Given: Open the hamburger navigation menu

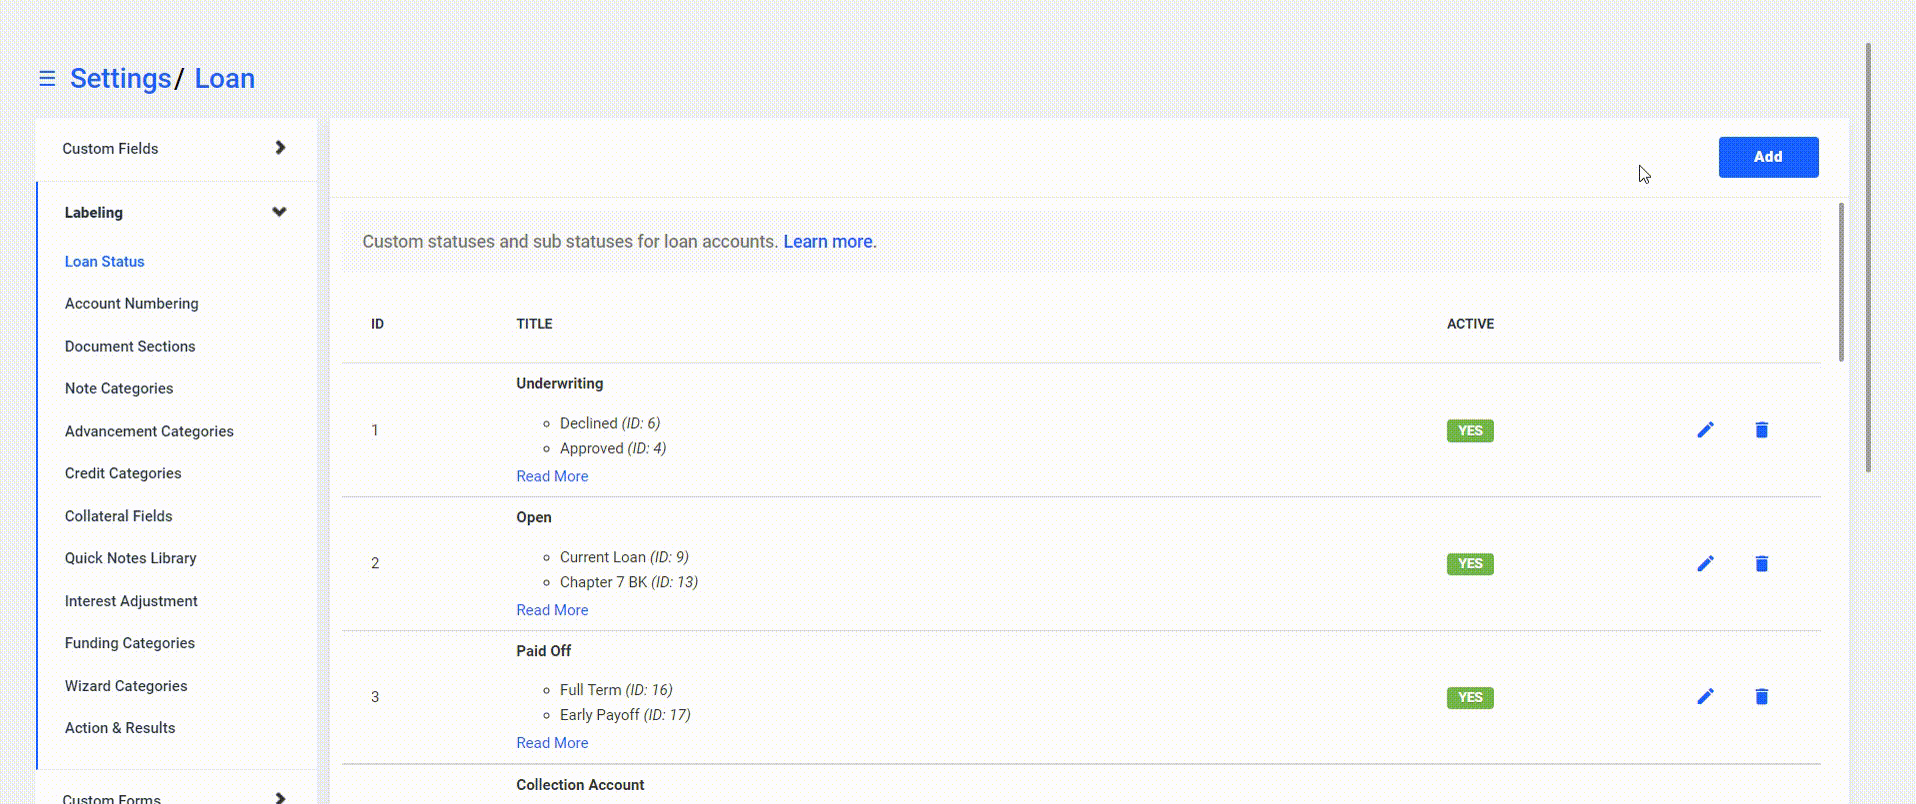Looking at the screenshot, I should point(47,78).
